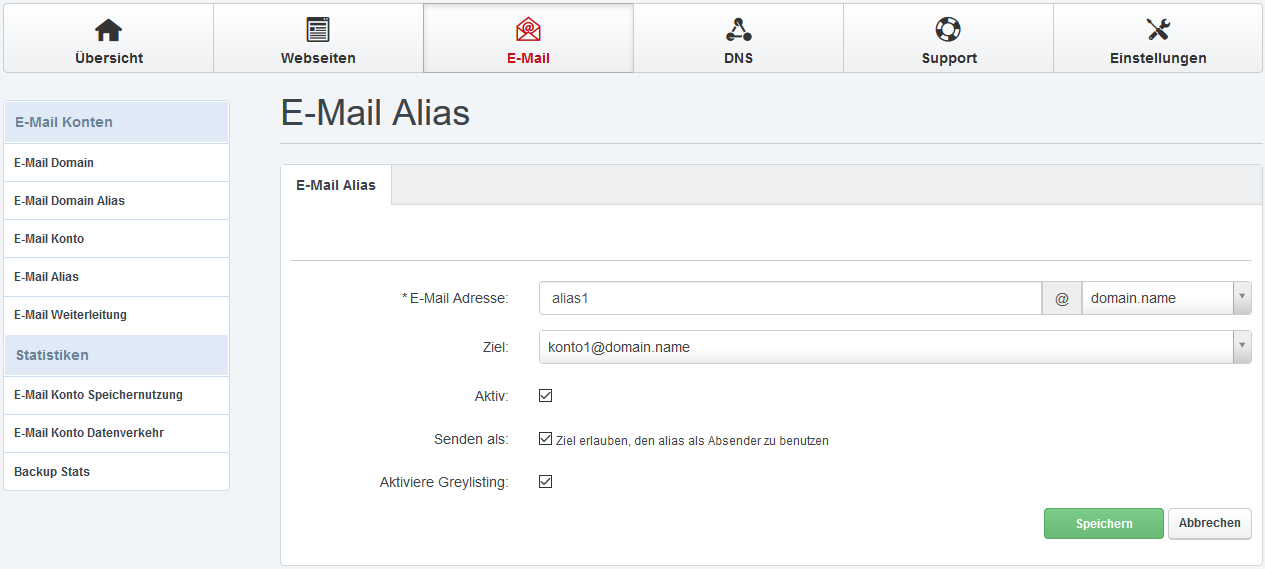Open the domain.name dropdown

click(x=1166, y=298)
